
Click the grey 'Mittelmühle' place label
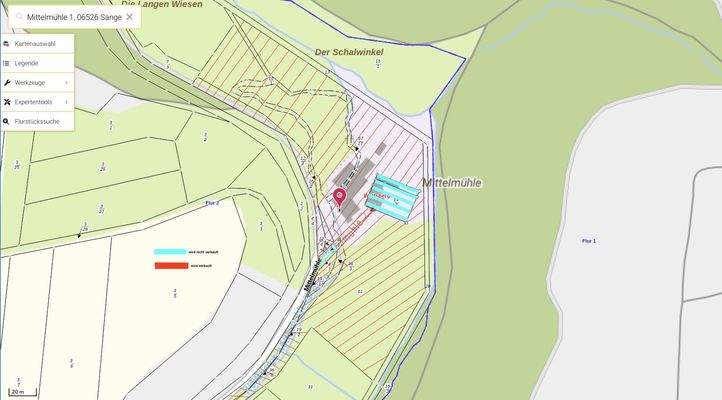coord(451,183)
